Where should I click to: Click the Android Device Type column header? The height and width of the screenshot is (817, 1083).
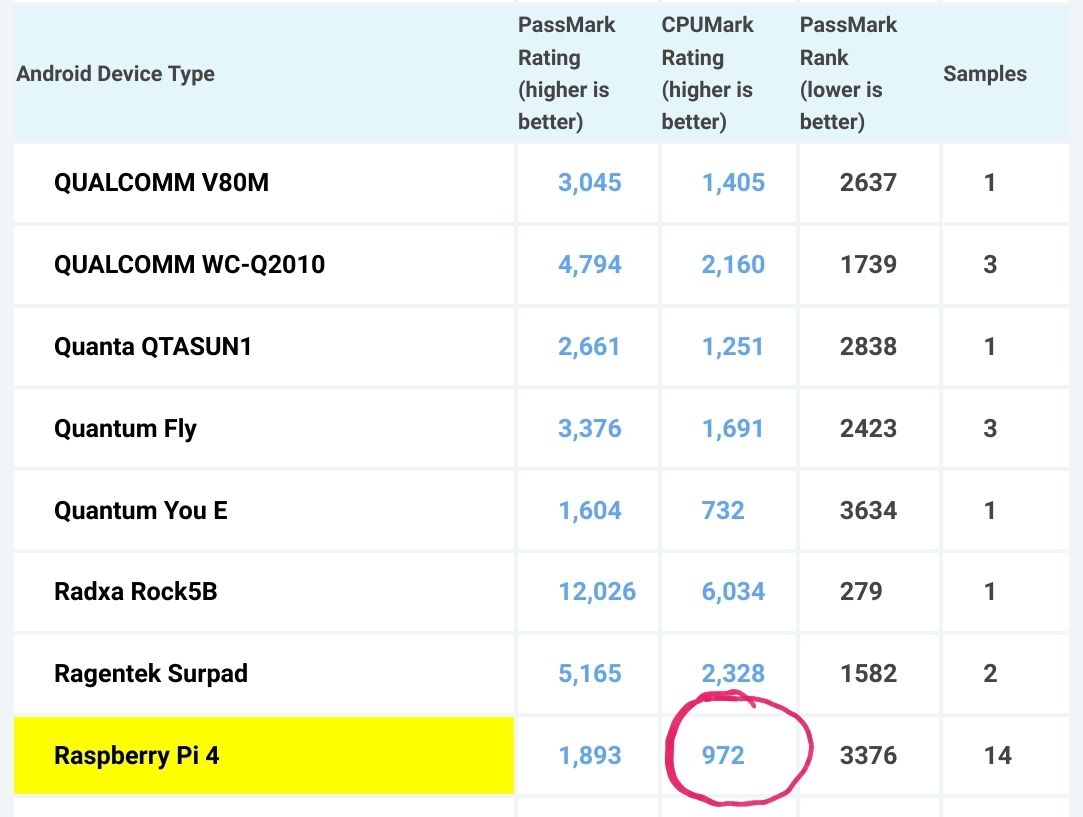[x=115, y=74]
